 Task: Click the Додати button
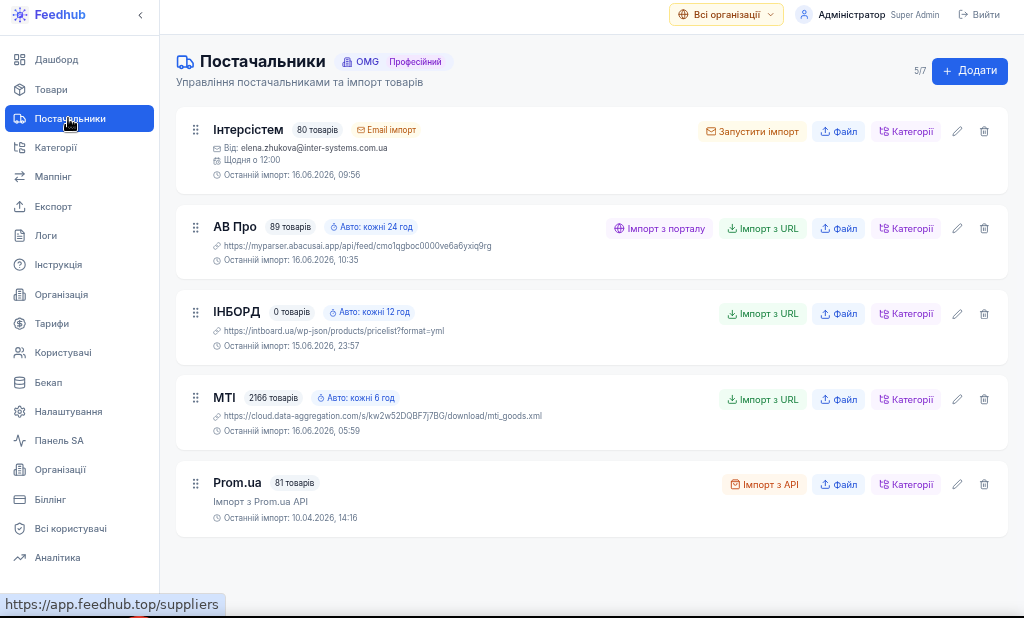(970, 71)
